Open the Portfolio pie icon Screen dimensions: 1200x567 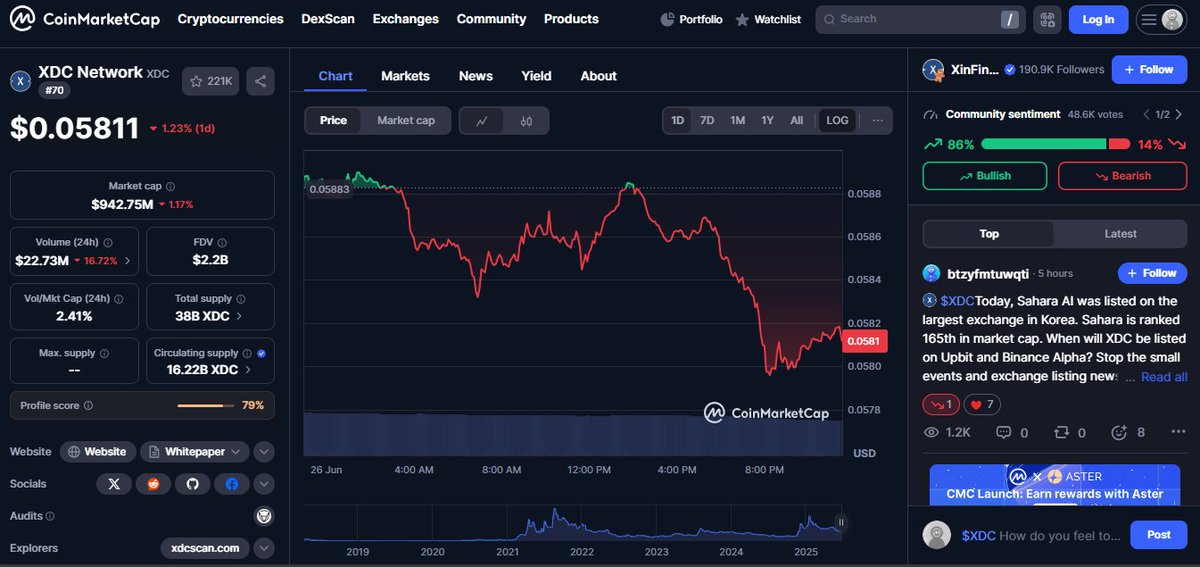(x=668, y=19)
